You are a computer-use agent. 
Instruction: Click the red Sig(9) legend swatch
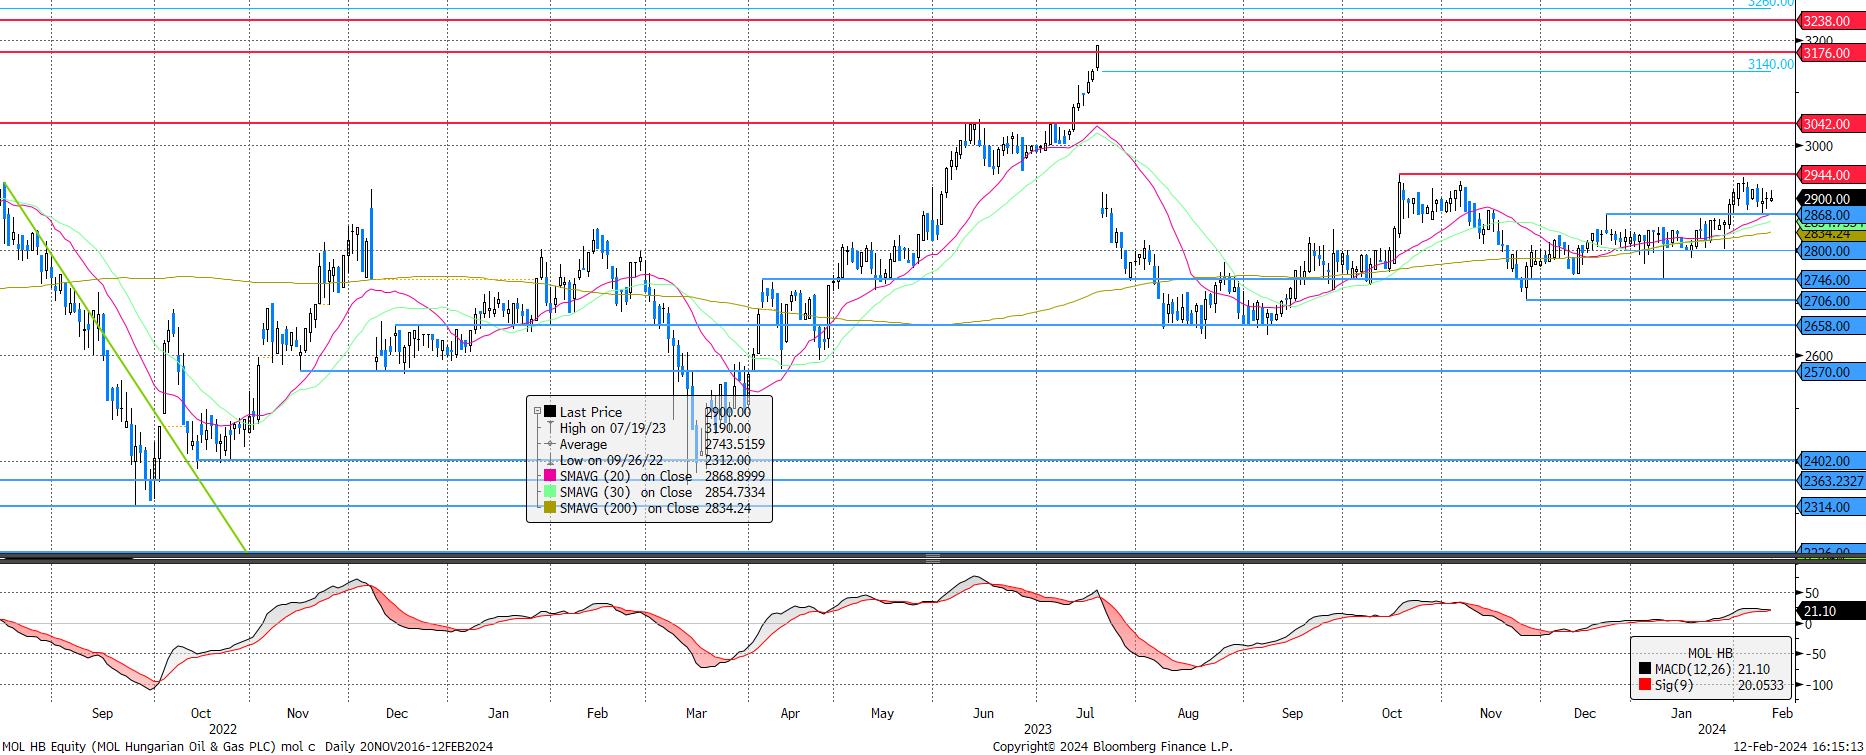(x=1645, y=686)
